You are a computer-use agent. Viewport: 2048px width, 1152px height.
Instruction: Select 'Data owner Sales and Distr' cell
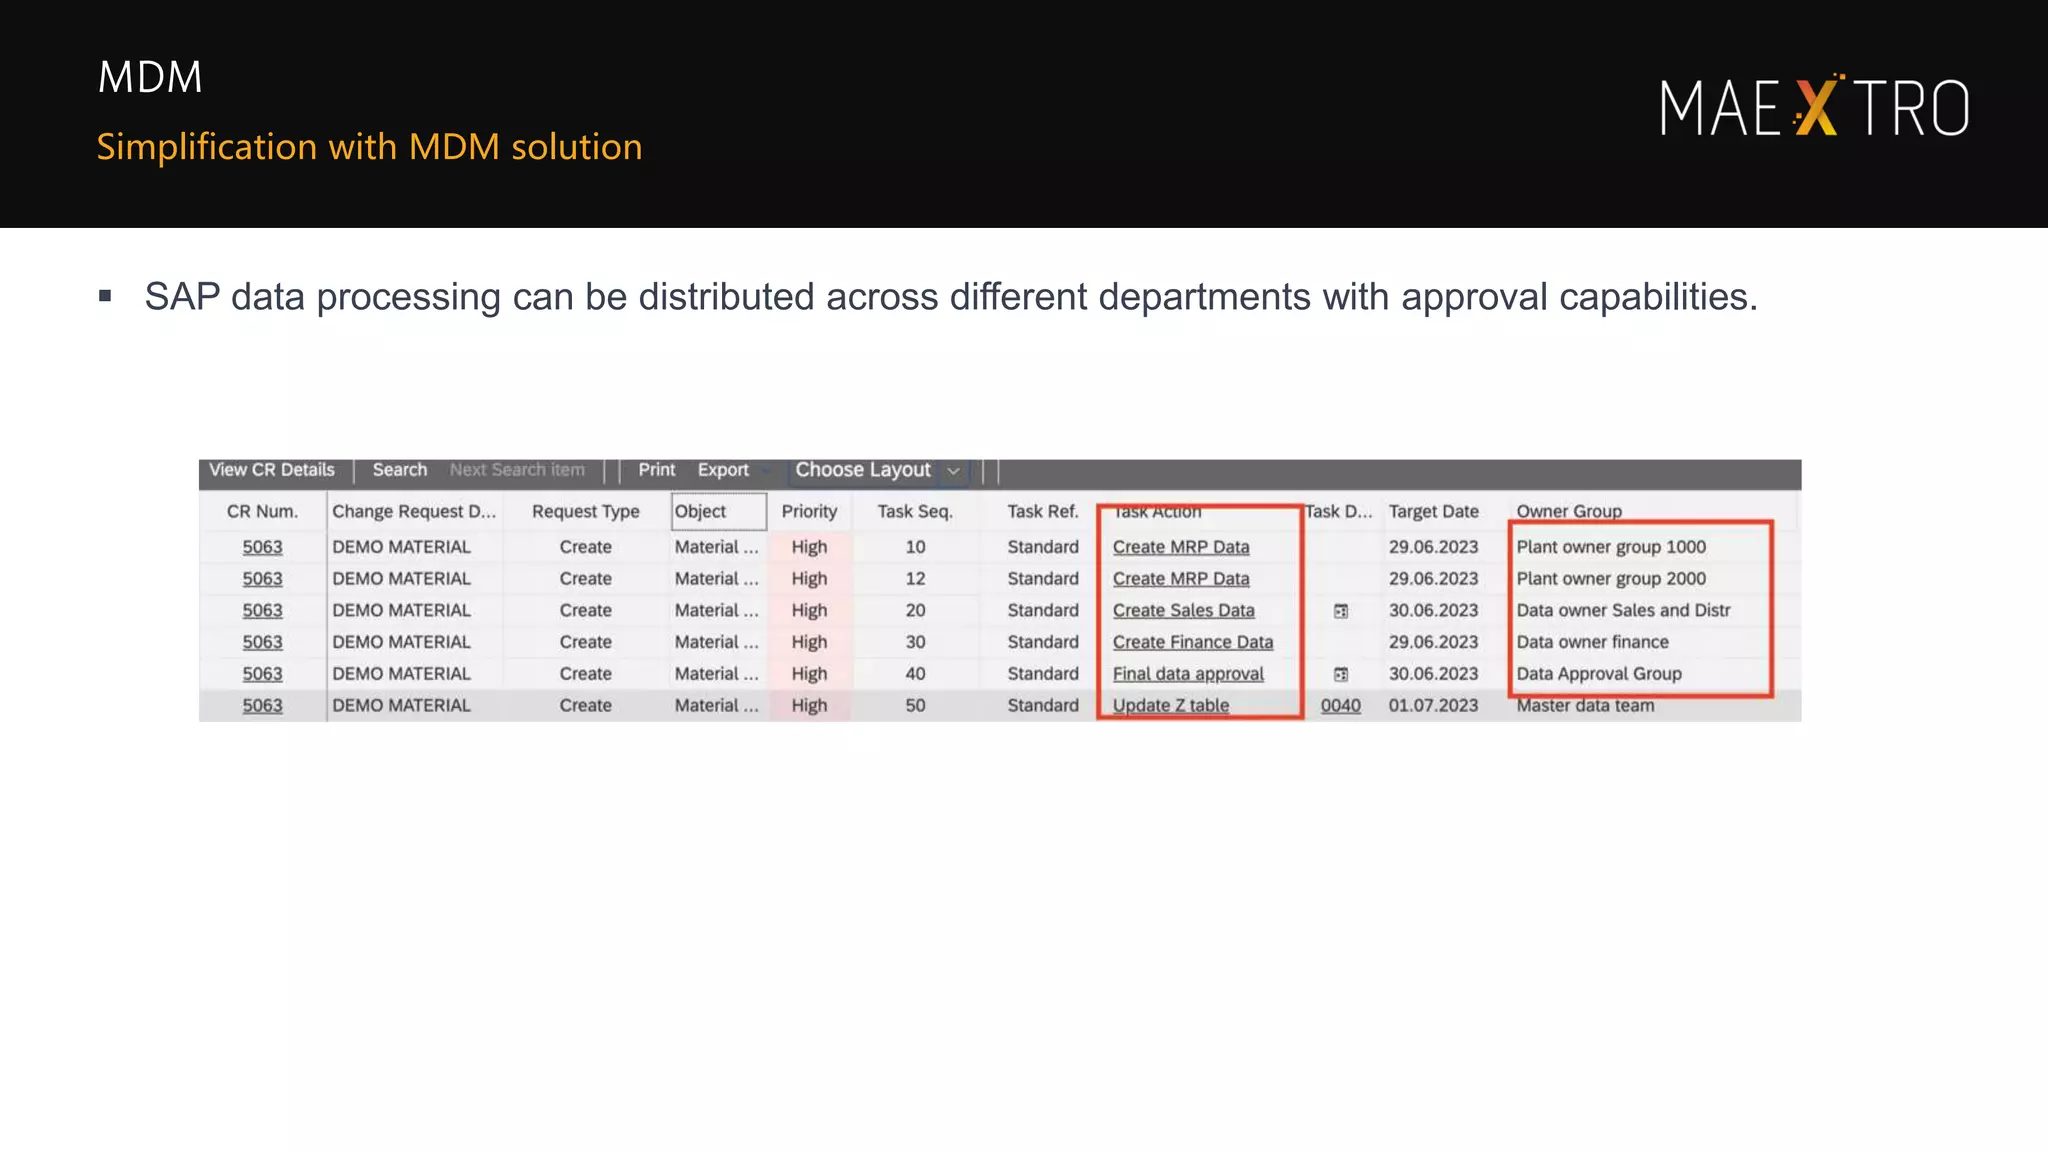click(1623, 610)
